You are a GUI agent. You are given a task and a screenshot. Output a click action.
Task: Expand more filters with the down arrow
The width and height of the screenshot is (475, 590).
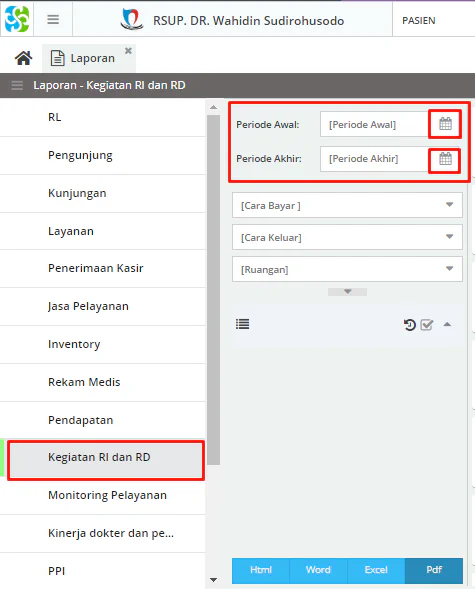click(347, 292)
